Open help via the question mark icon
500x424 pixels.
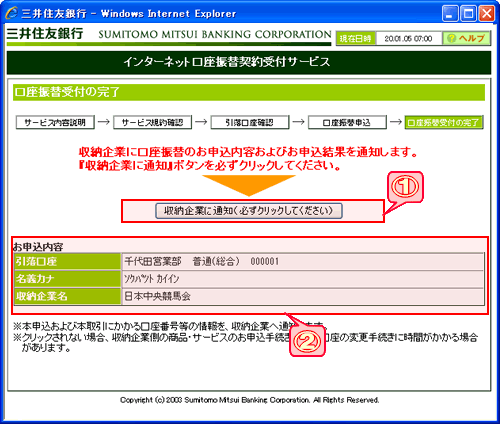tap(451, 38)
